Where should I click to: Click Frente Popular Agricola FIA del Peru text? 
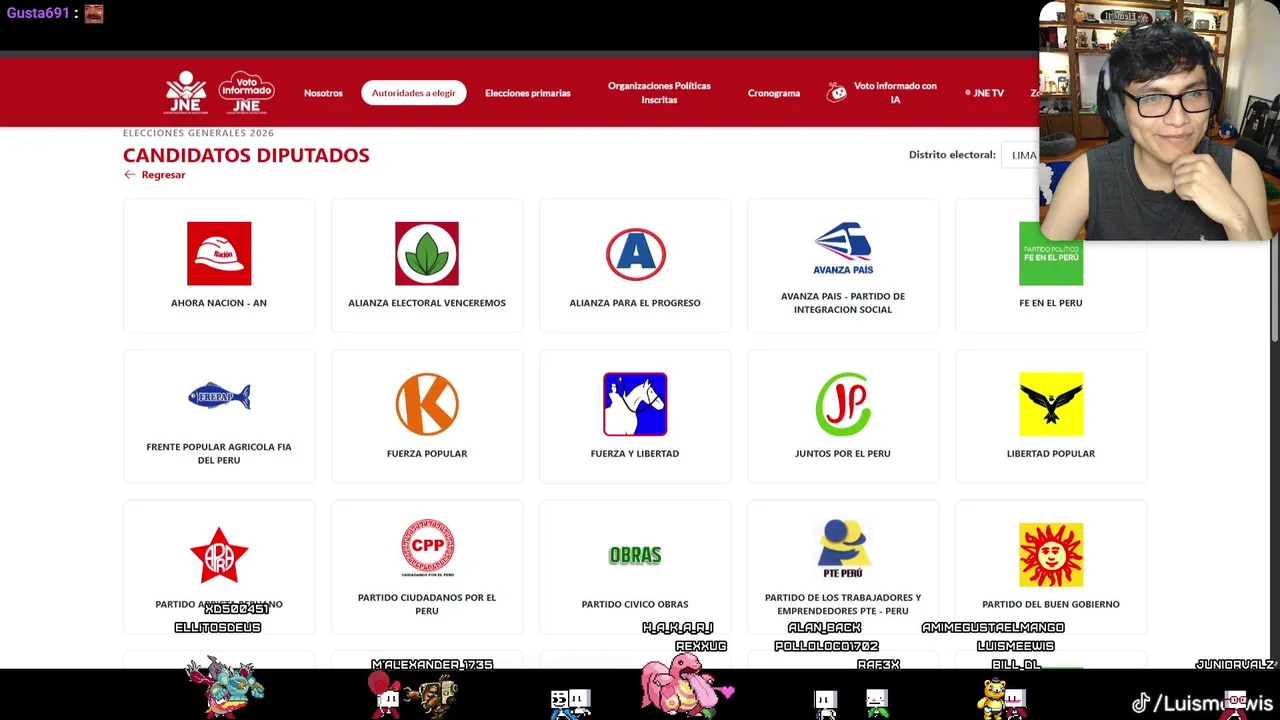tap(219, 453)
